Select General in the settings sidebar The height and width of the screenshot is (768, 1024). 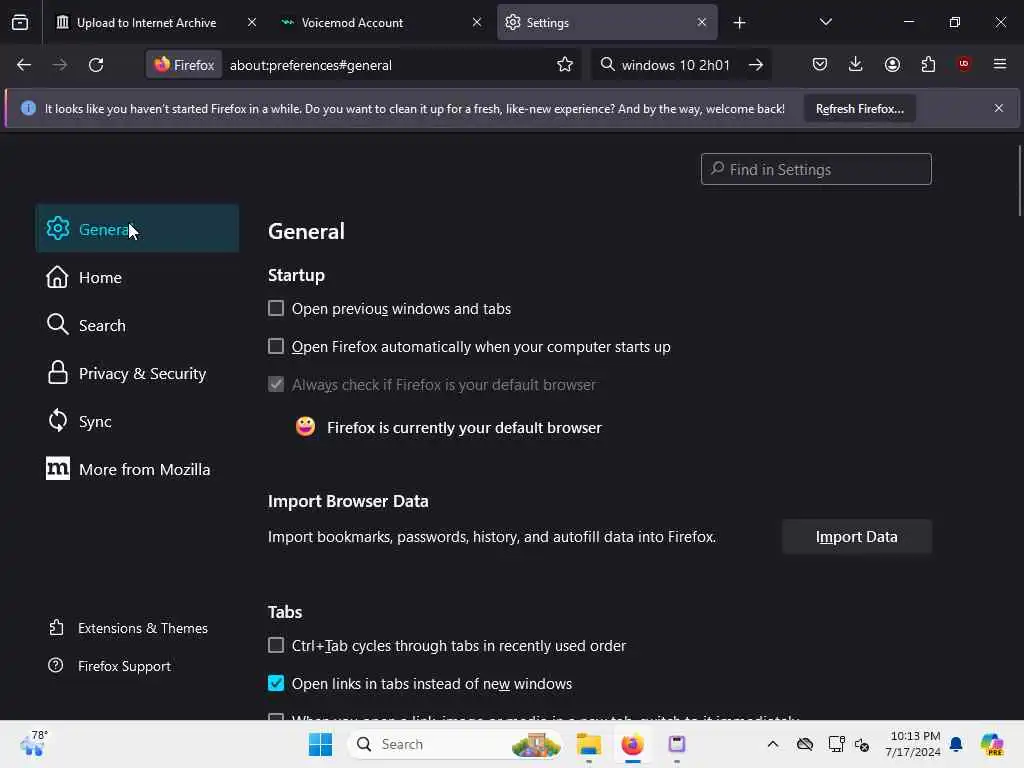click(x=137, y=229)
